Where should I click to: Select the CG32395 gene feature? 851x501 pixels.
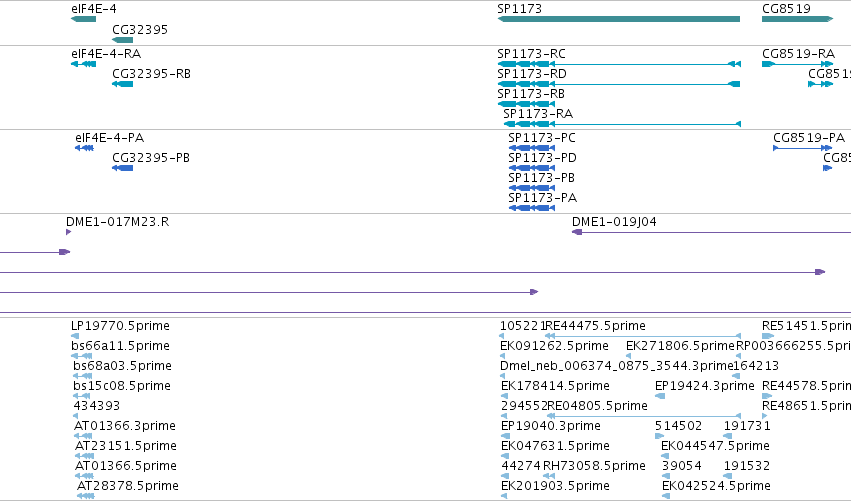[x=122, y=40]
